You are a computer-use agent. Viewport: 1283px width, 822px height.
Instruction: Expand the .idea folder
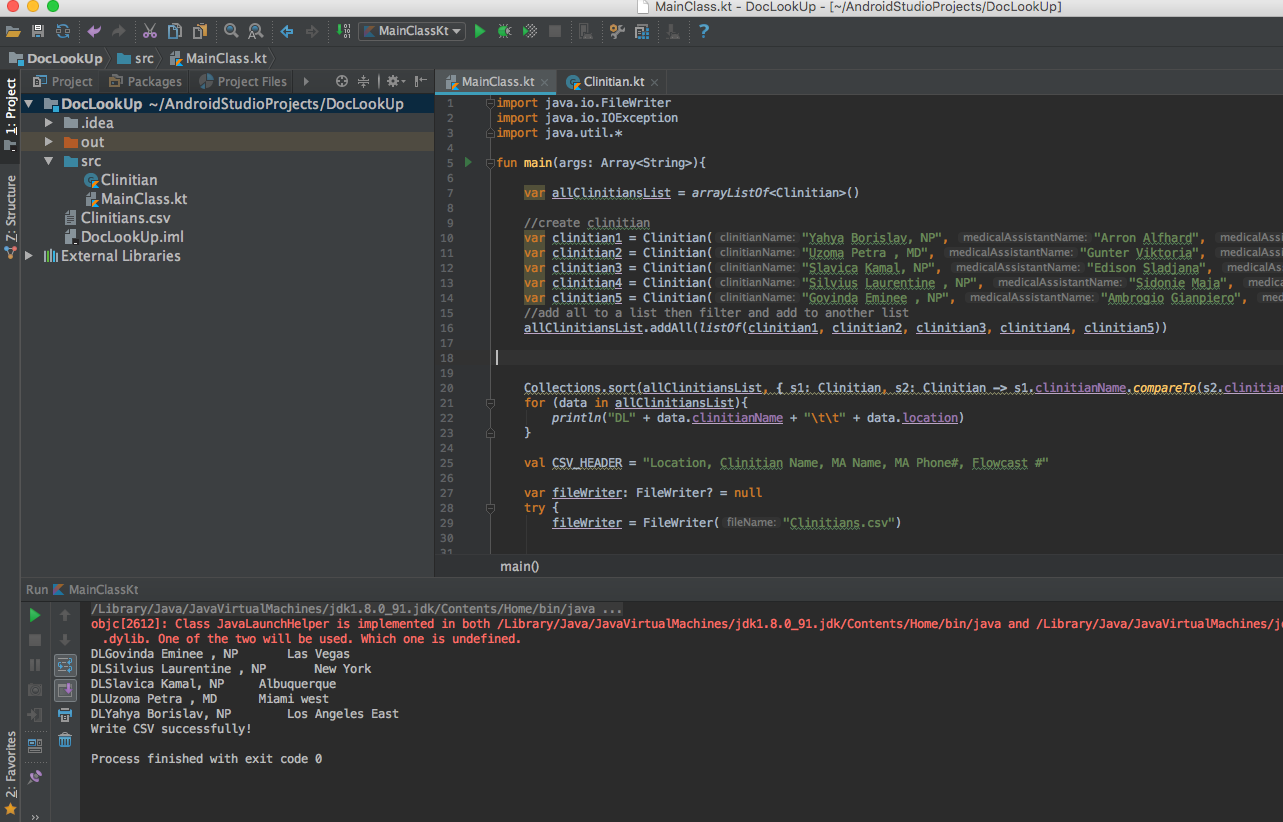pos(48,123)
